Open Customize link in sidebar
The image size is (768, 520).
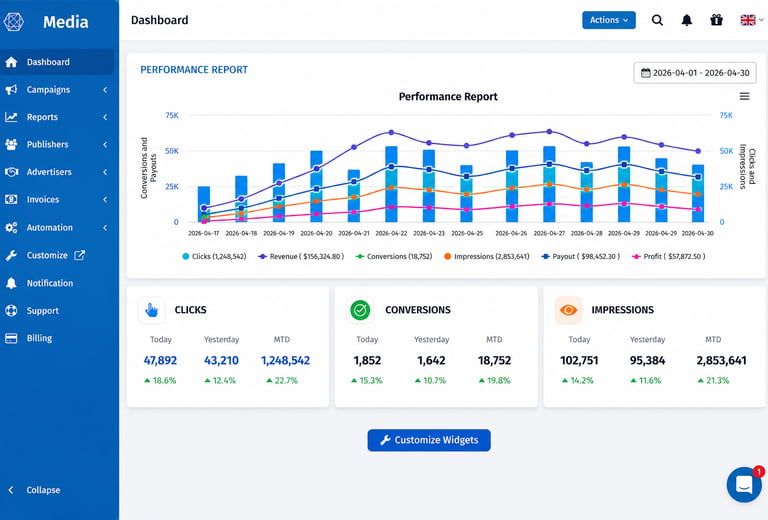point(57,255)
